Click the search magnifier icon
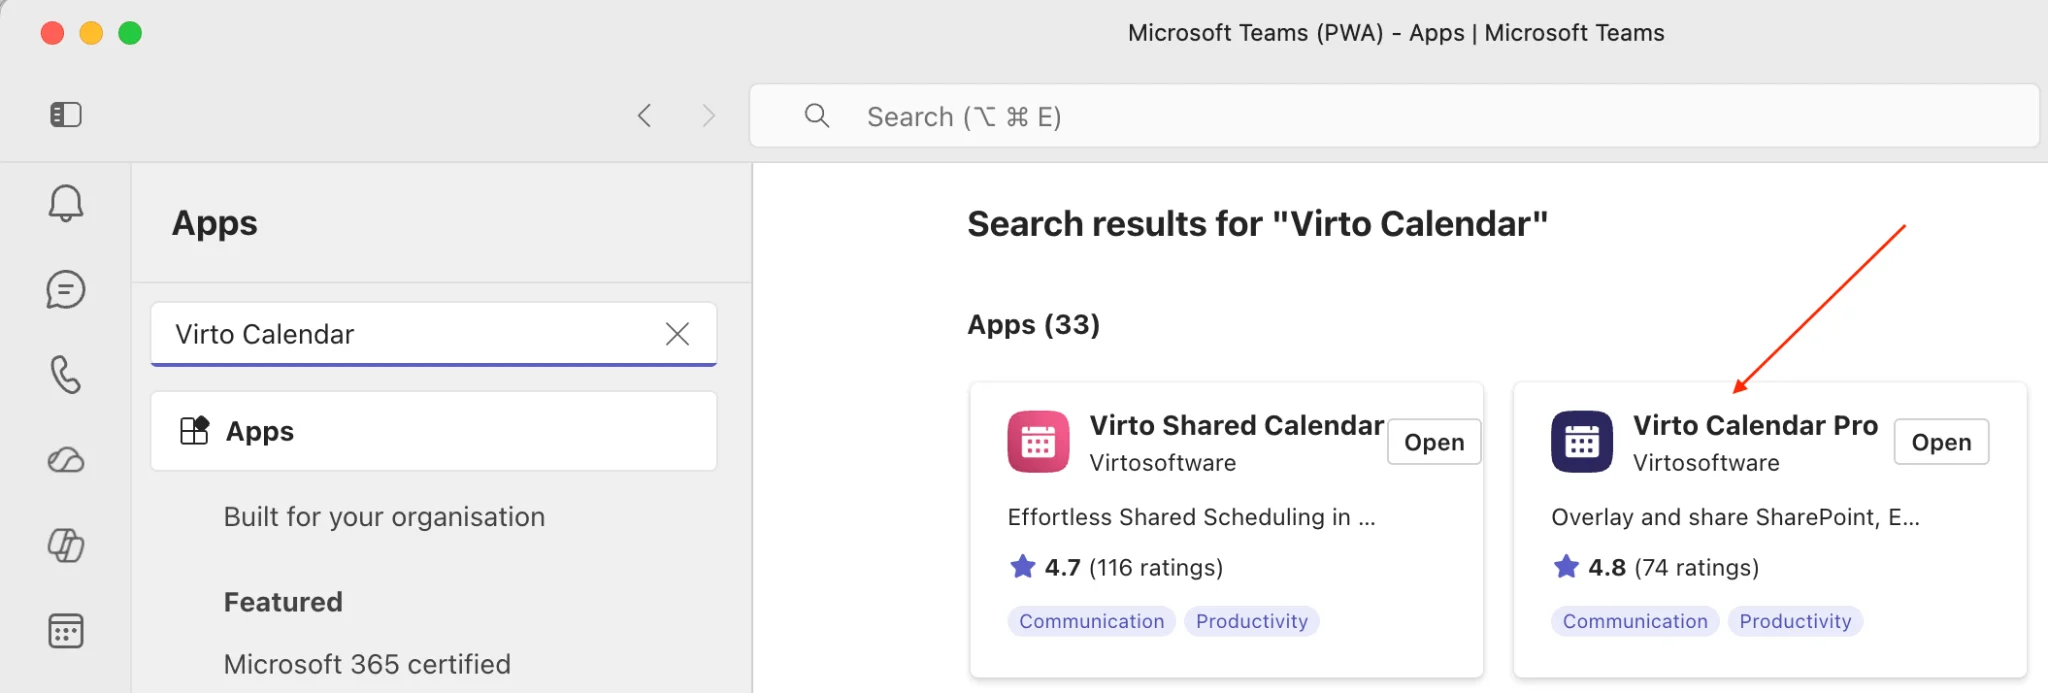The width and height of the screenshot is (2048, 693). coord(817,116)
